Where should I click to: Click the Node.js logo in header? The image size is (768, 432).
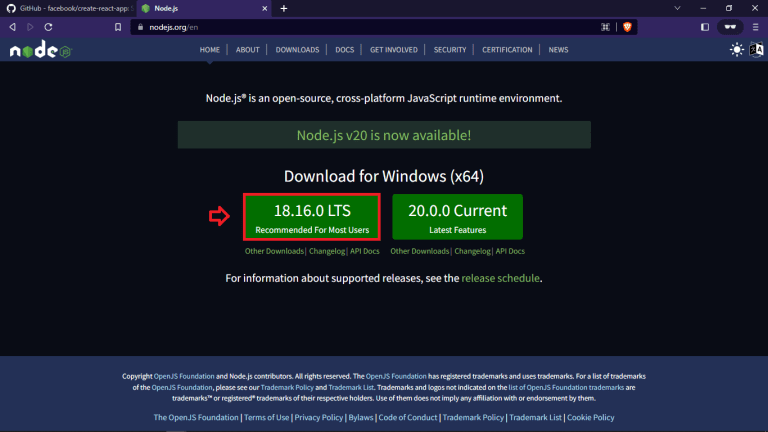(x=40, y=50)
